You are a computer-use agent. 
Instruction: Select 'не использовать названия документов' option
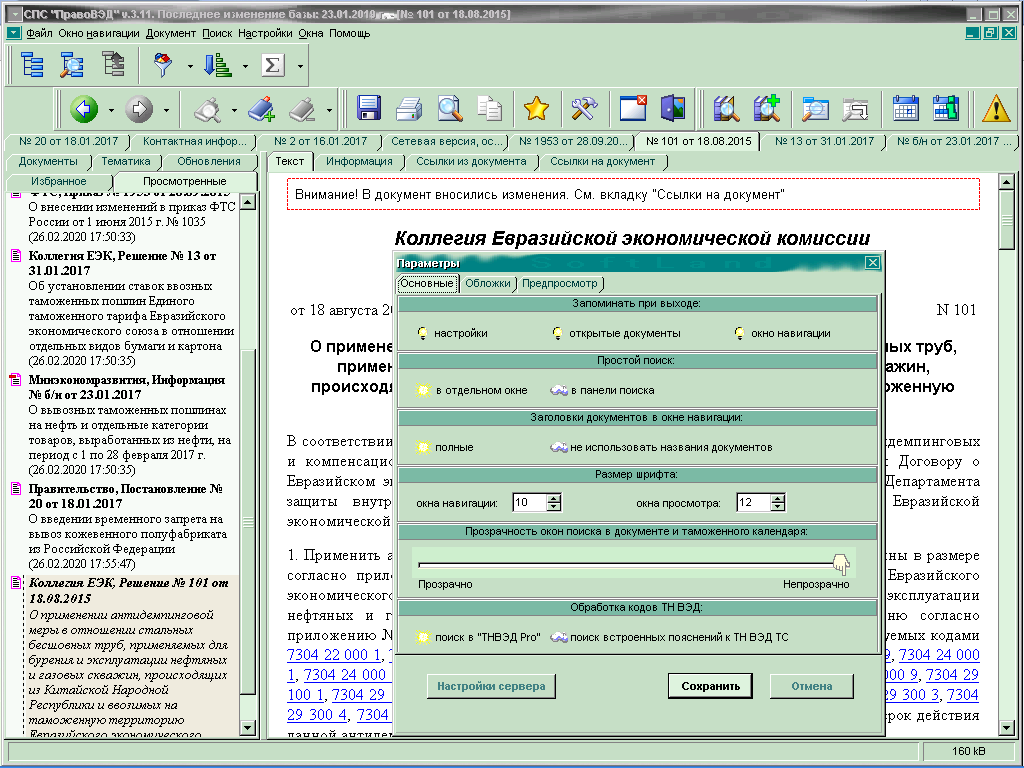662,447
